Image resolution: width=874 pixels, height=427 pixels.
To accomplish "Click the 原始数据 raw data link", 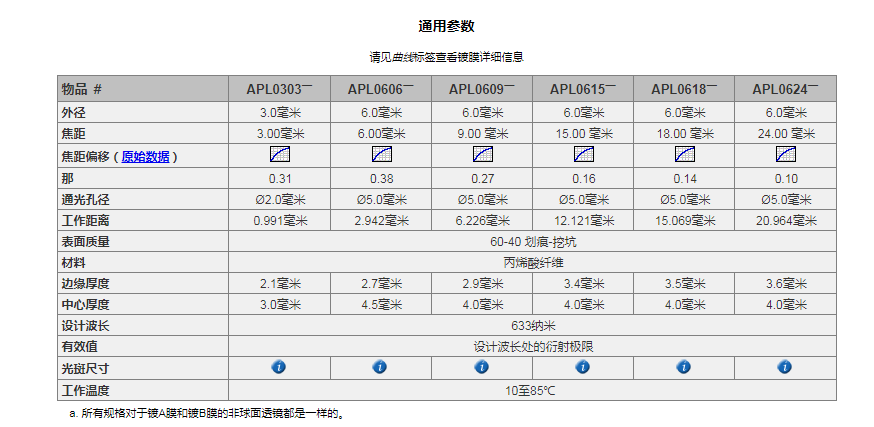I will pos(145,157).
